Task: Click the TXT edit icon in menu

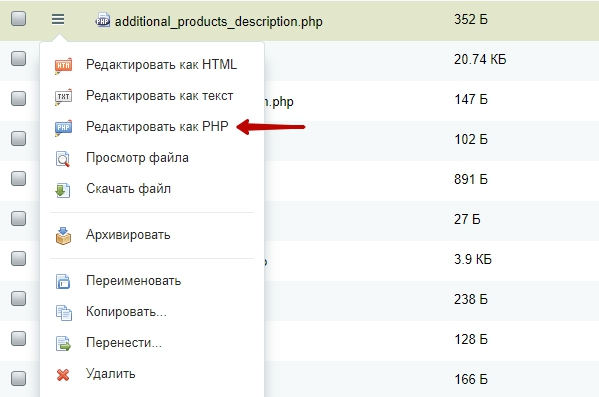Action: click(x=63, y=97)
